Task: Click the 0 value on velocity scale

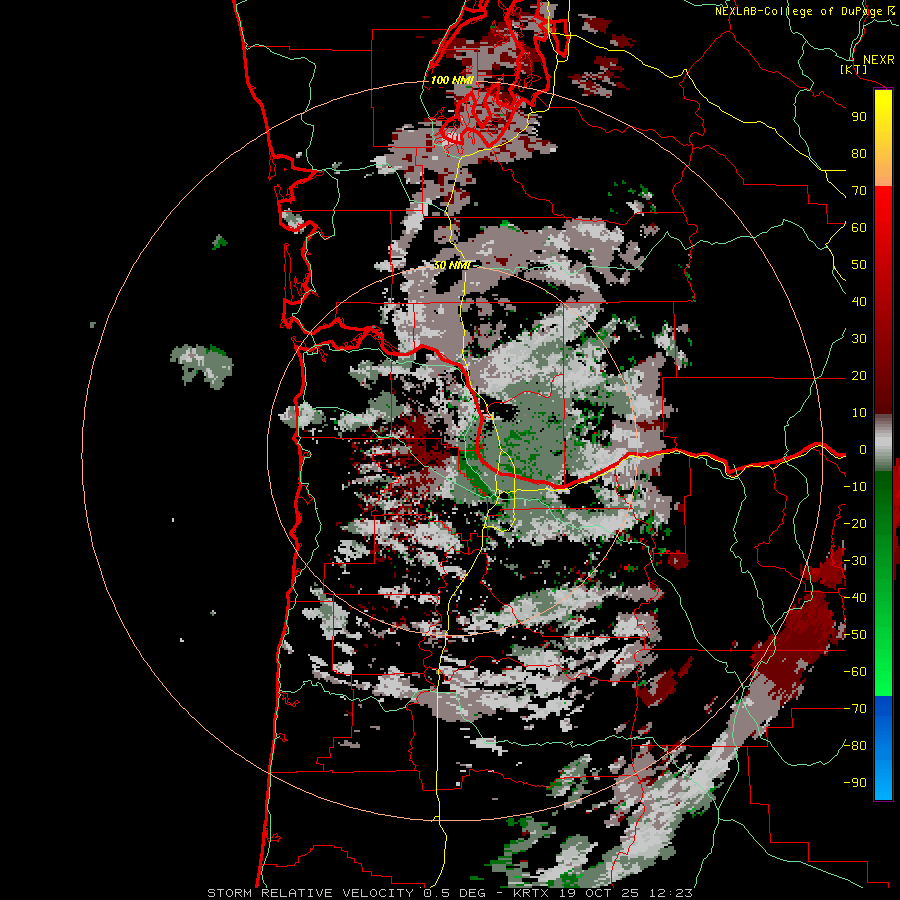Action: 863,449
